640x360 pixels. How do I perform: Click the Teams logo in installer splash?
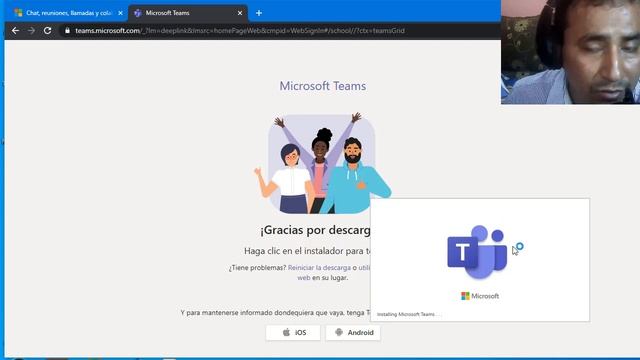[x=477, y=252]
